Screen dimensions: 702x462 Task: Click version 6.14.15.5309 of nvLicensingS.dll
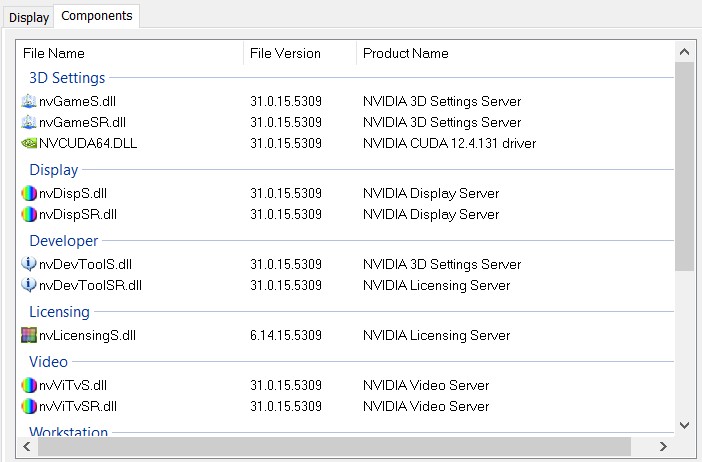tap(286, 335)
